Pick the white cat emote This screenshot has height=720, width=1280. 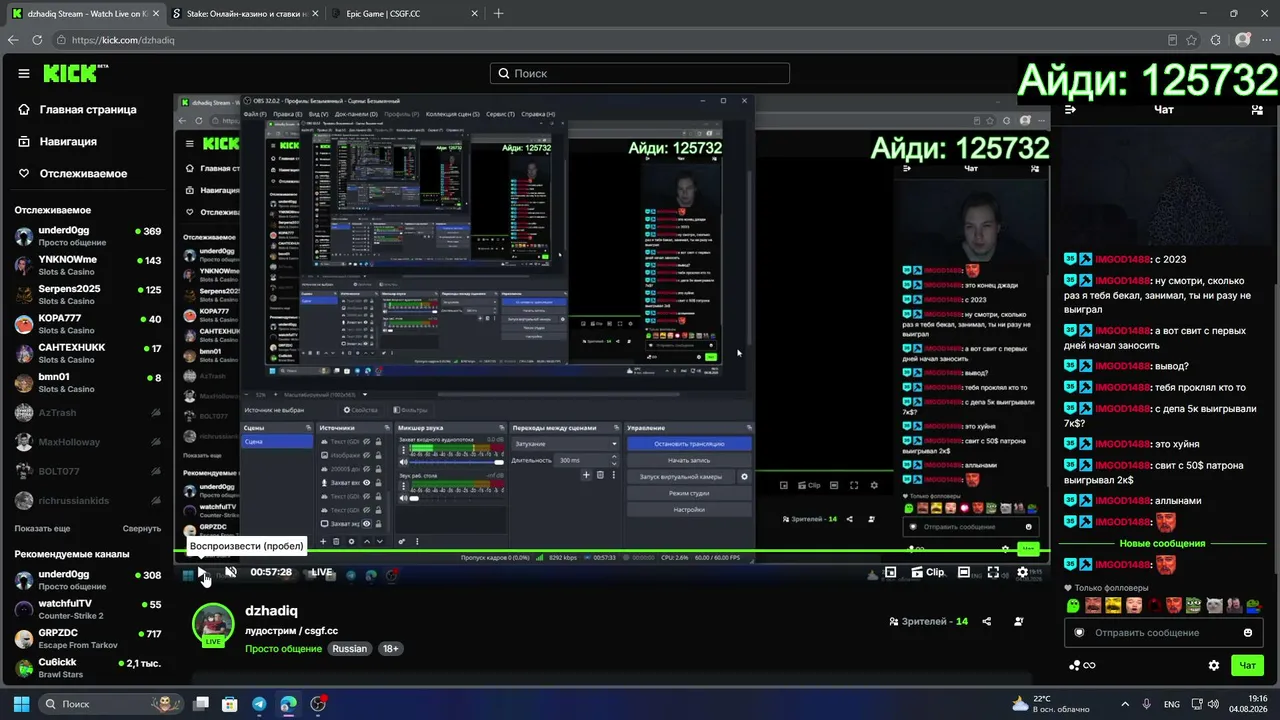click(x=1214, y=605)
